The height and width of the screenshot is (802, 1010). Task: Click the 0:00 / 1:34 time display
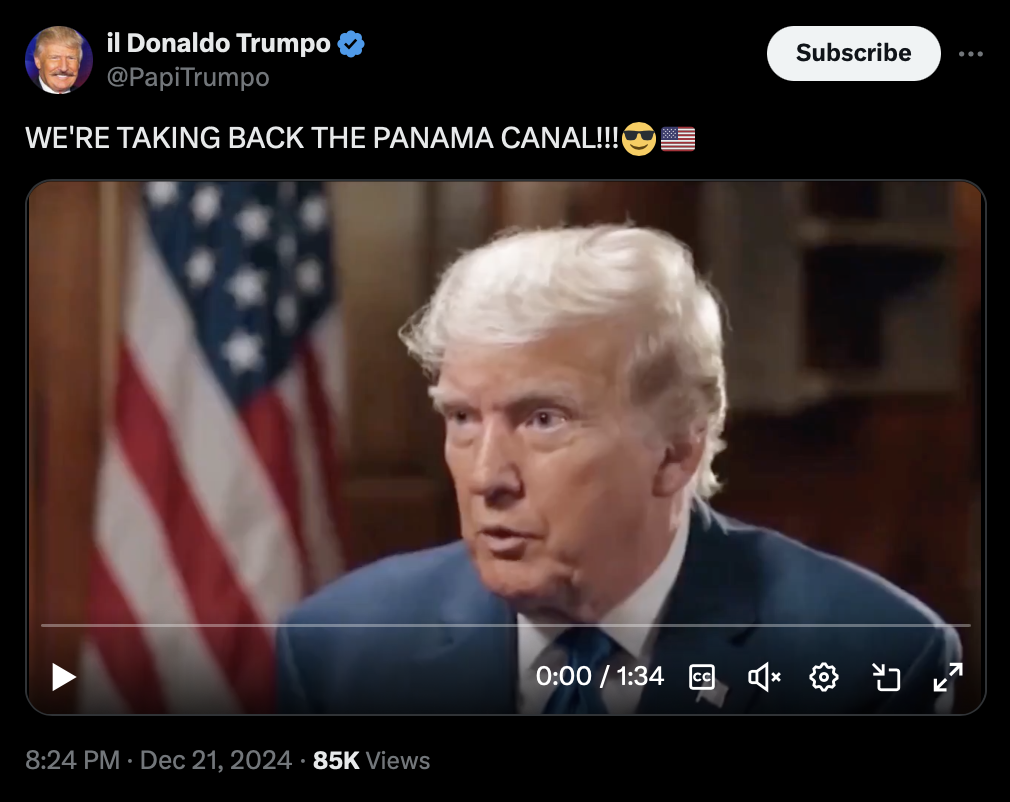600,676
